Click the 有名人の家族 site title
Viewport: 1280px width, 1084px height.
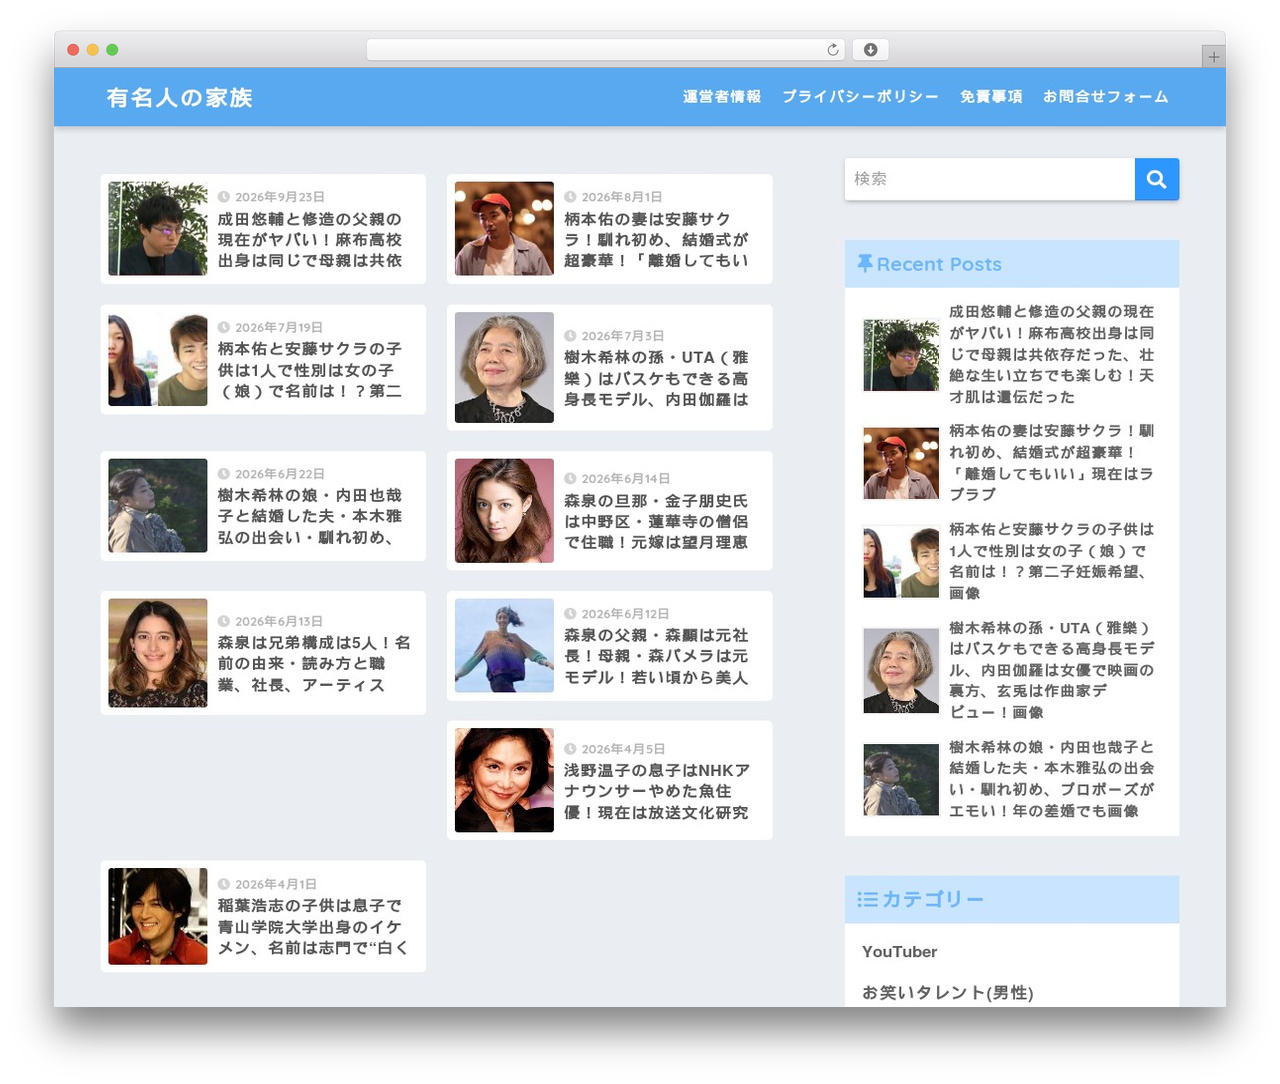180,97
